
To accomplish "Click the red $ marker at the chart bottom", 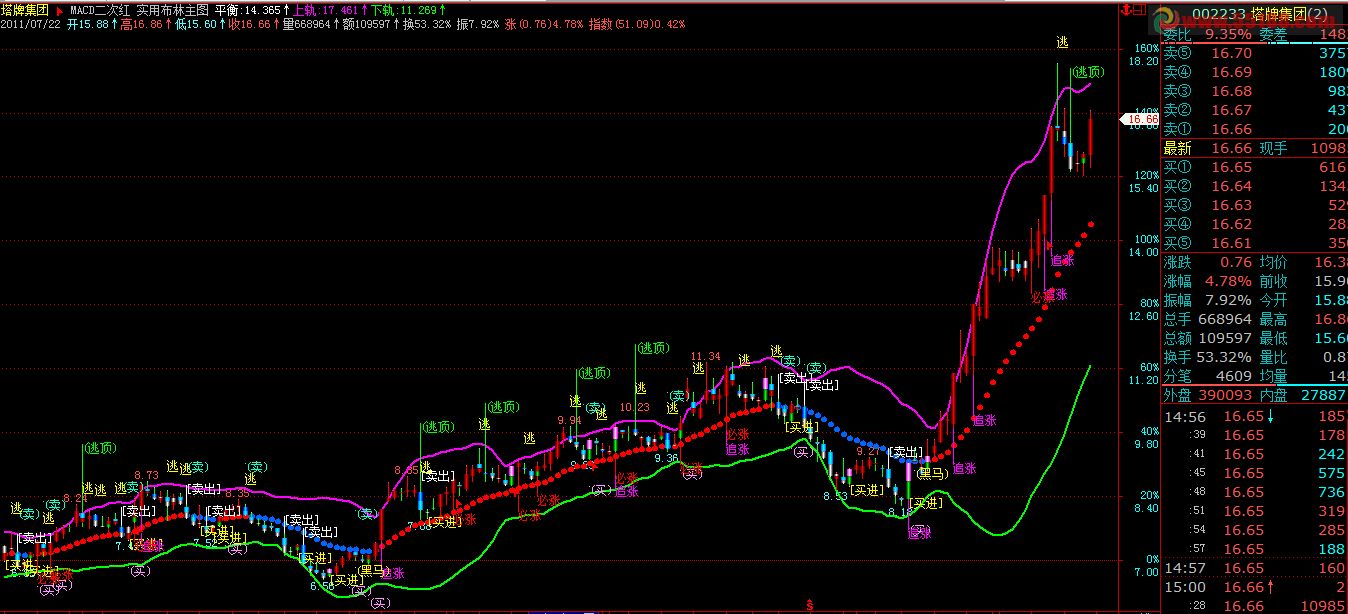I will click(x=809, y=606).
